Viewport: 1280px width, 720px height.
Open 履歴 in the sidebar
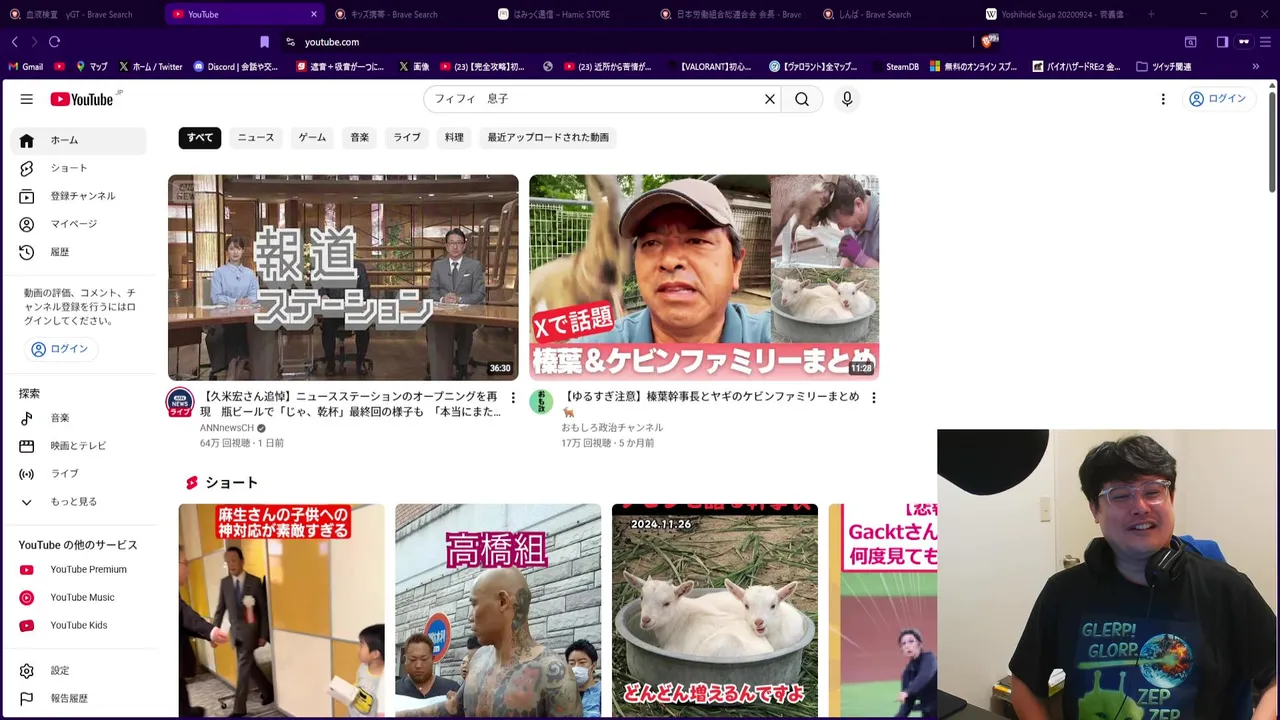point(79,252)
